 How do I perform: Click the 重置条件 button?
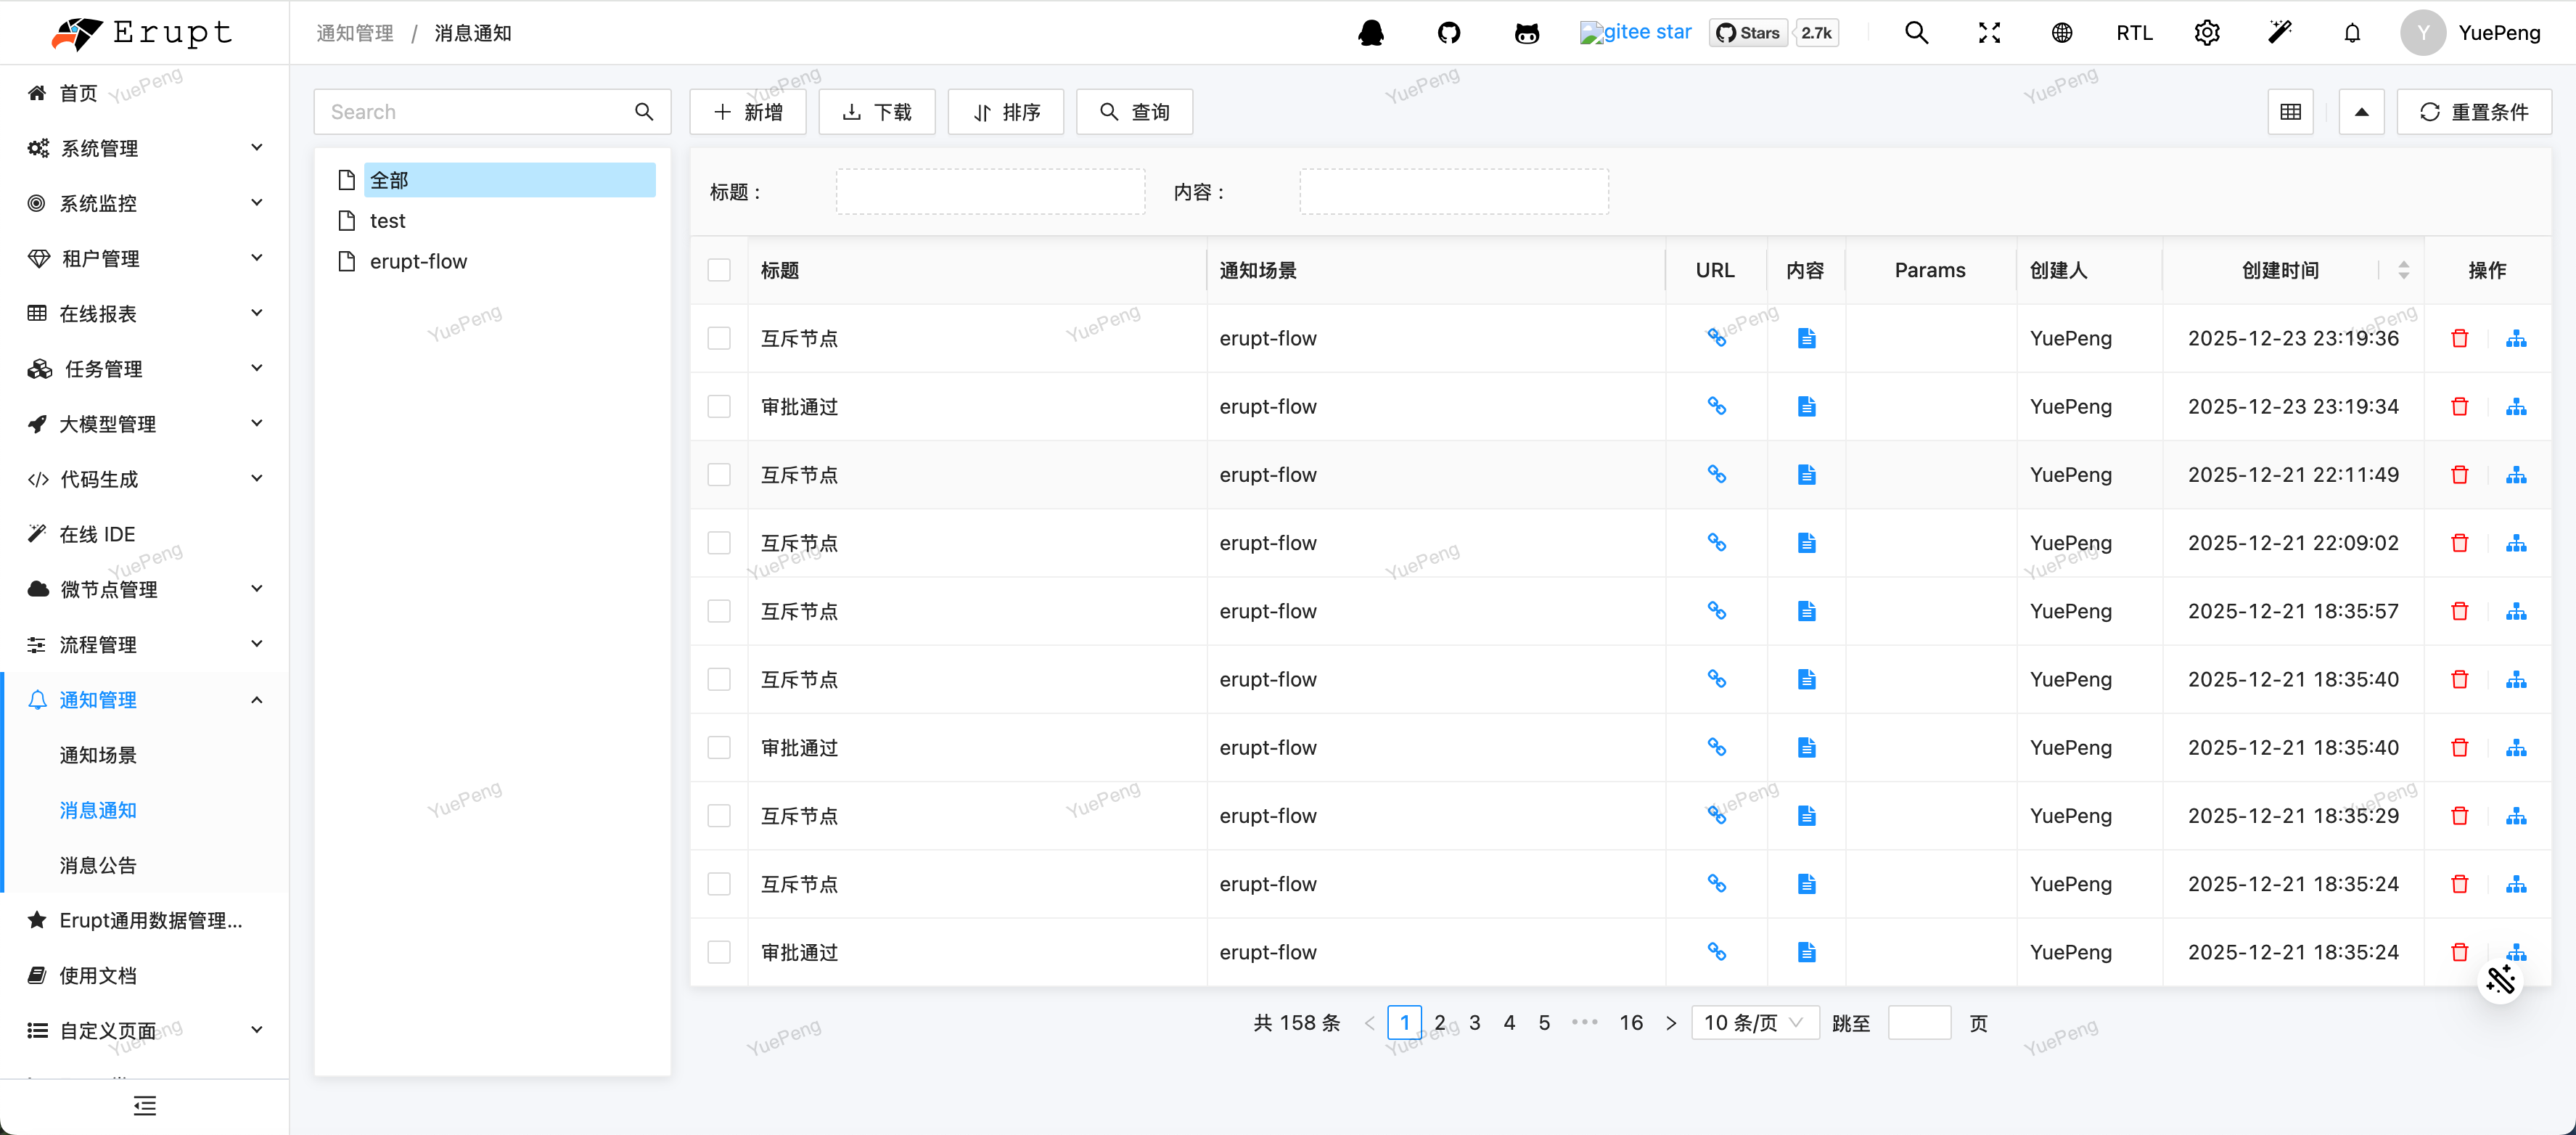click(2474, 112)
